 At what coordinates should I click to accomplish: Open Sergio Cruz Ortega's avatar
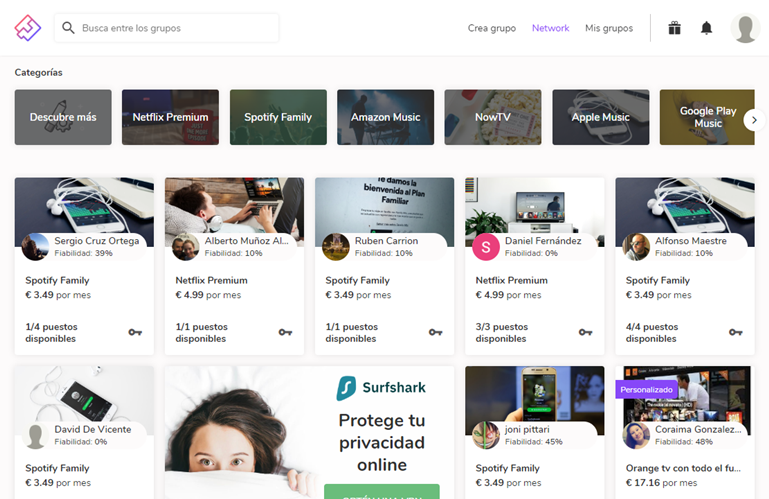tap(35, 247)
